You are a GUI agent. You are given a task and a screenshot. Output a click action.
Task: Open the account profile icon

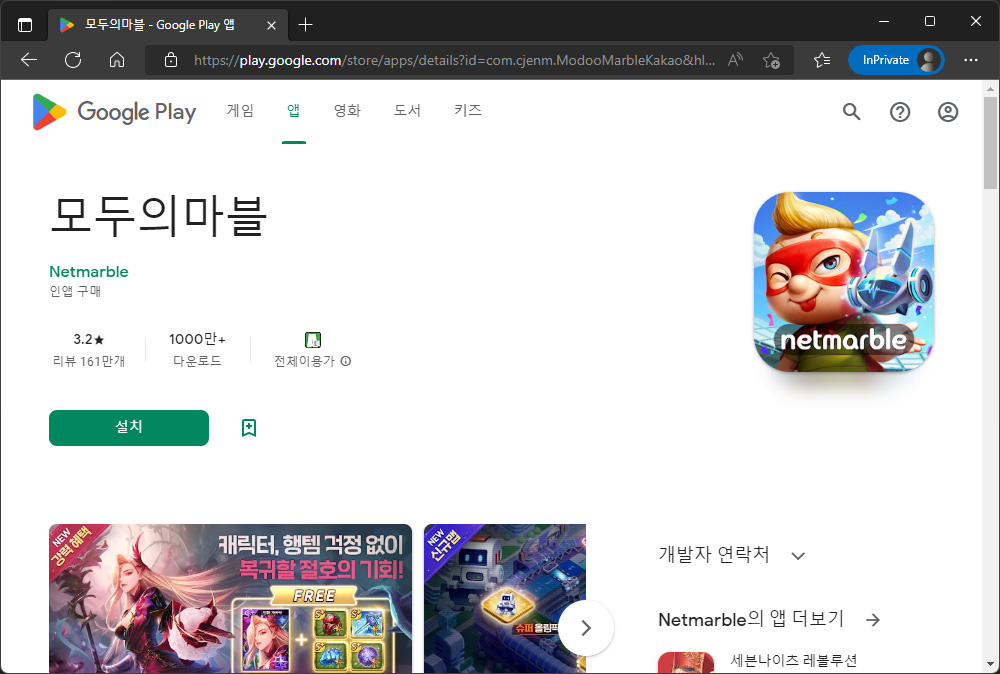point(948,112)
